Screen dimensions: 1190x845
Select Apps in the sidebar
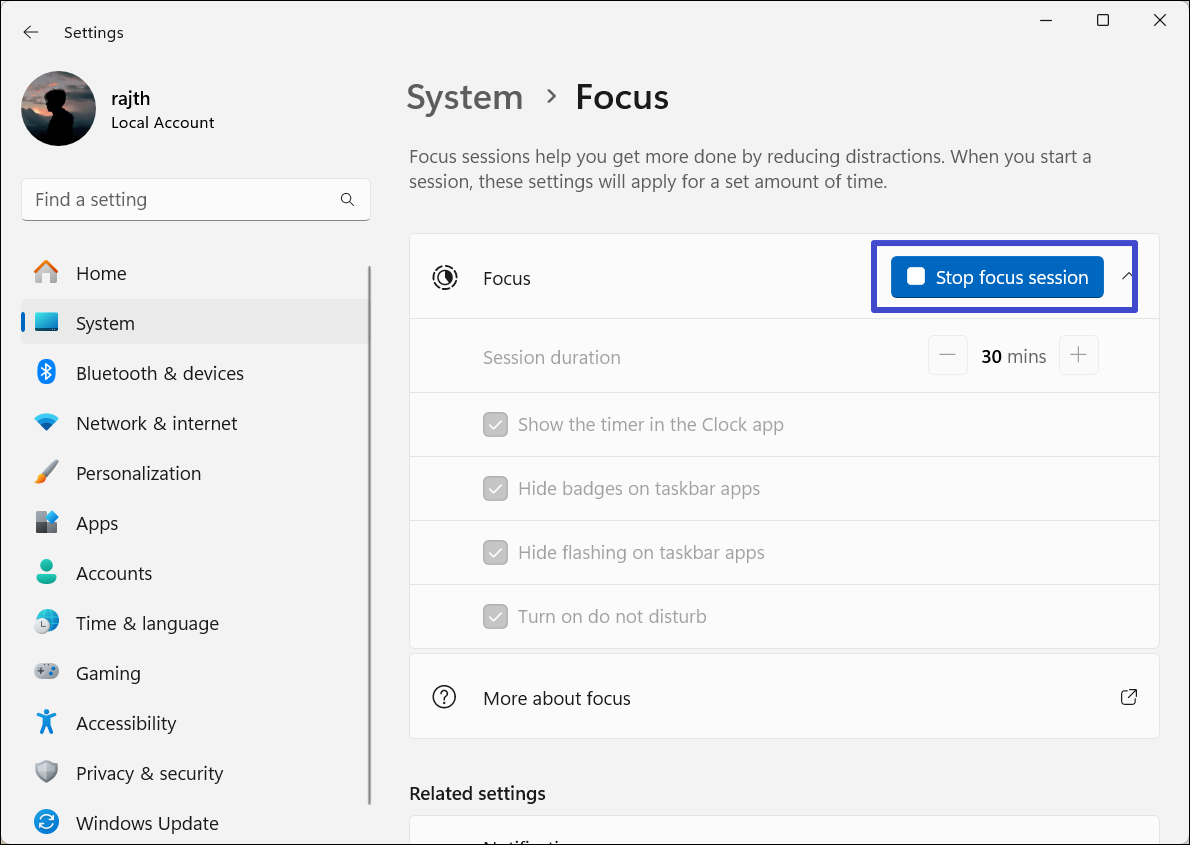click(97, 523)
